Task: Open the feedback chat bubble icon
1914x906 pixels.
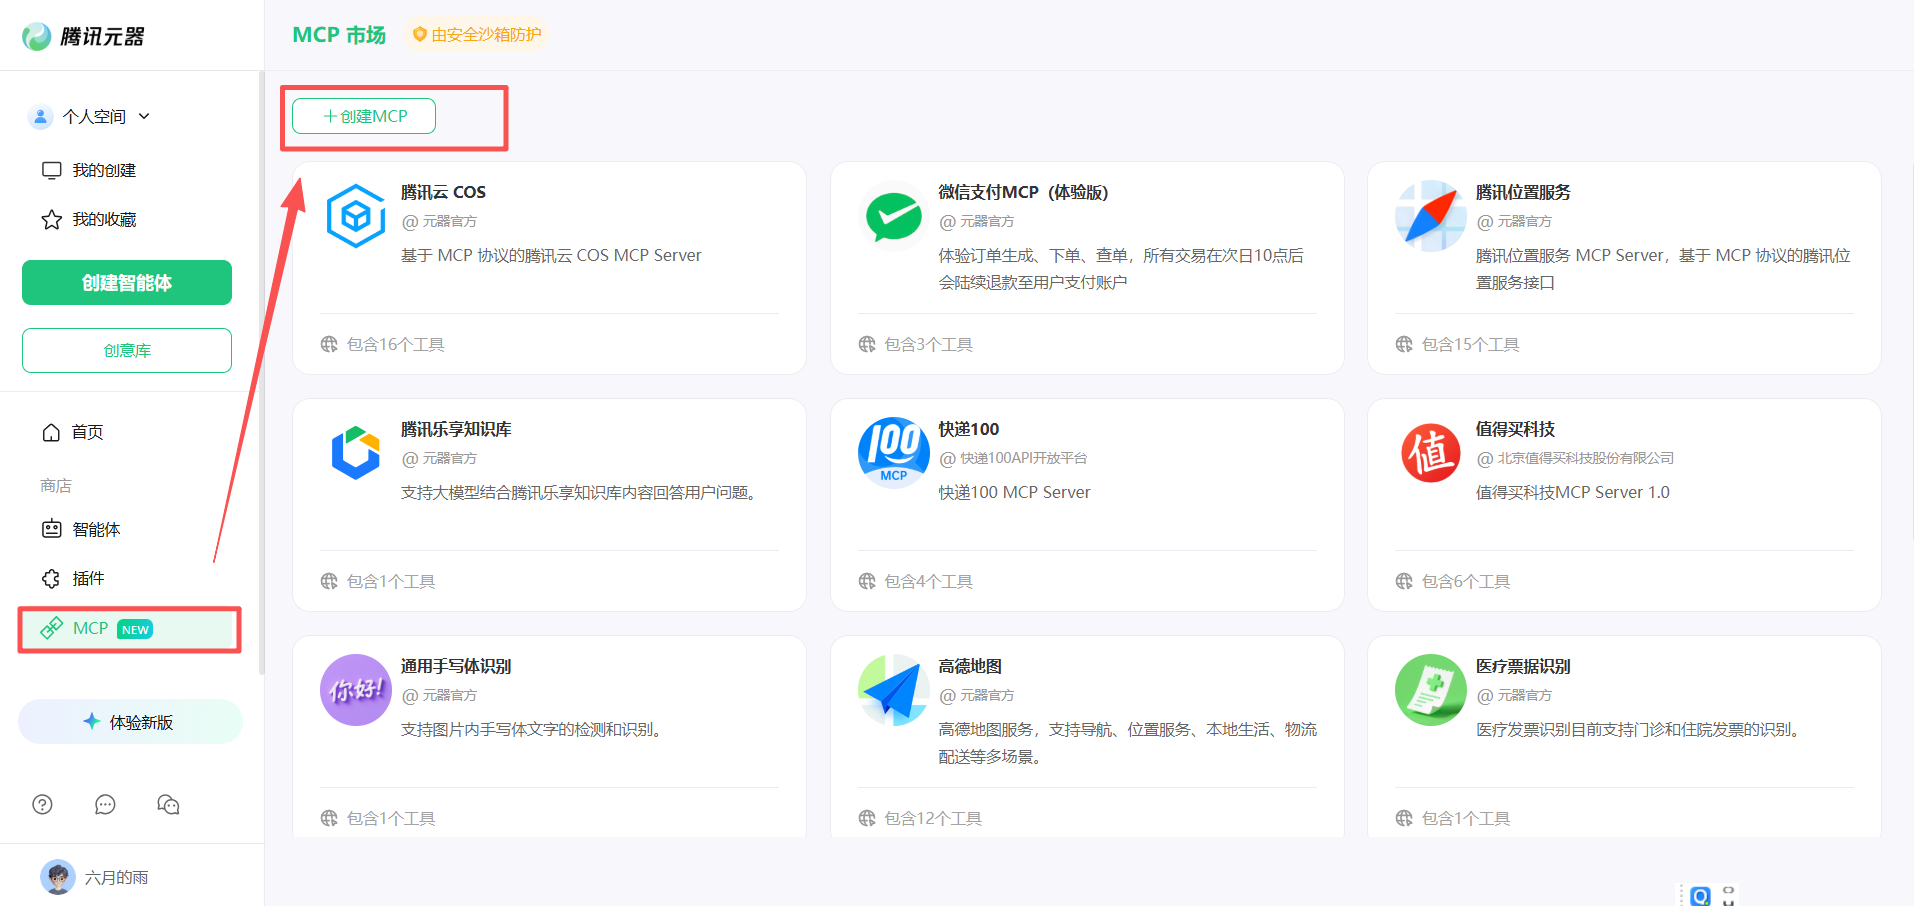Action: (x=105, y=804)
